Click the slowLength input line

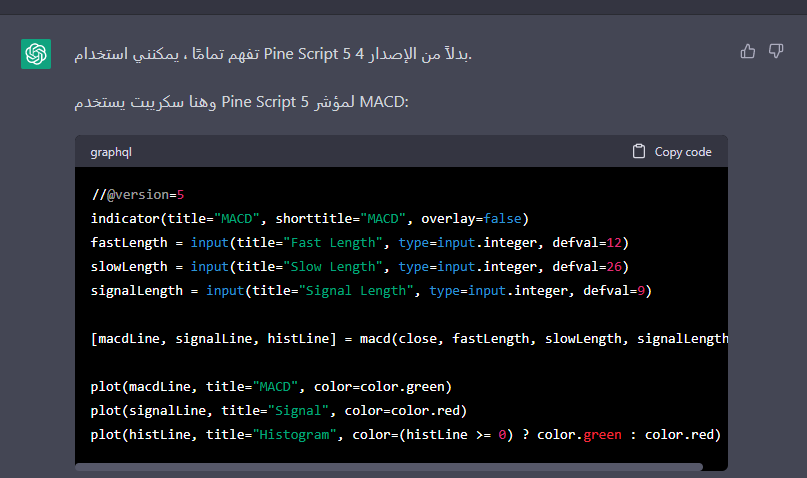360,267
